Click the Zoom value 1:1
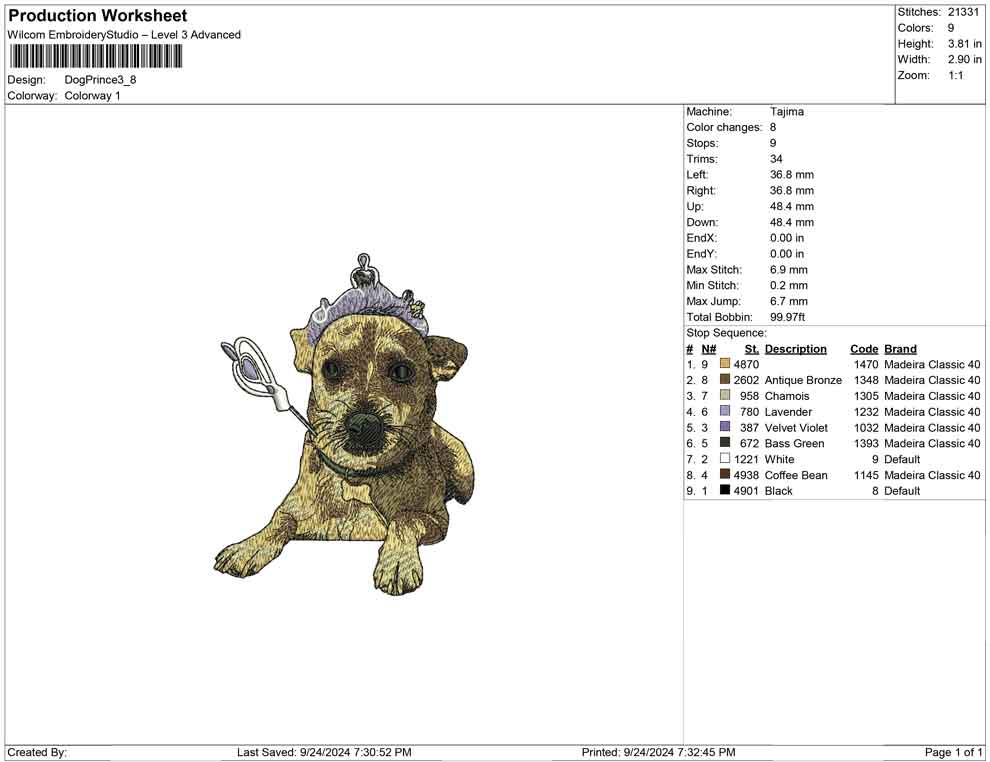The width and height of the screenshot is (990, 762). point(955,75)
